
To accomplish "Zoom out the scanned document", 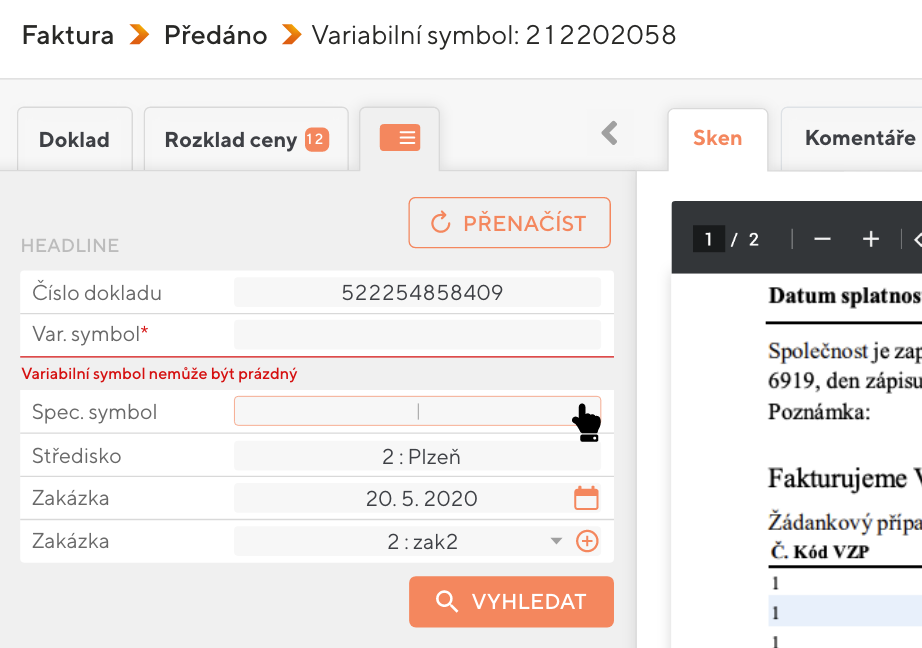I will coord(822,239).
